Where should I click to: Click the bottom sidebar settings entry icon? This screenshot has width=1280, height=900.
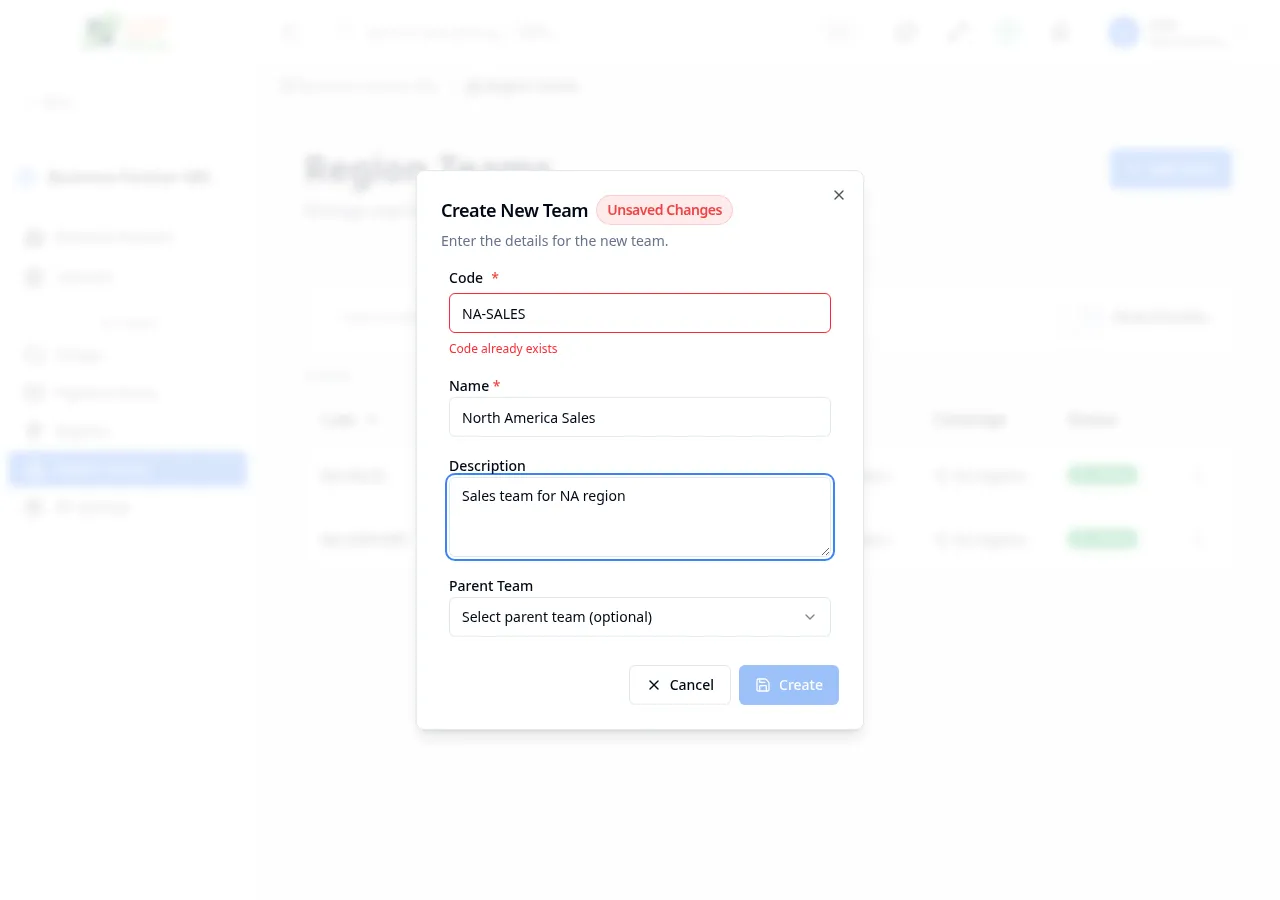[34, 507]
